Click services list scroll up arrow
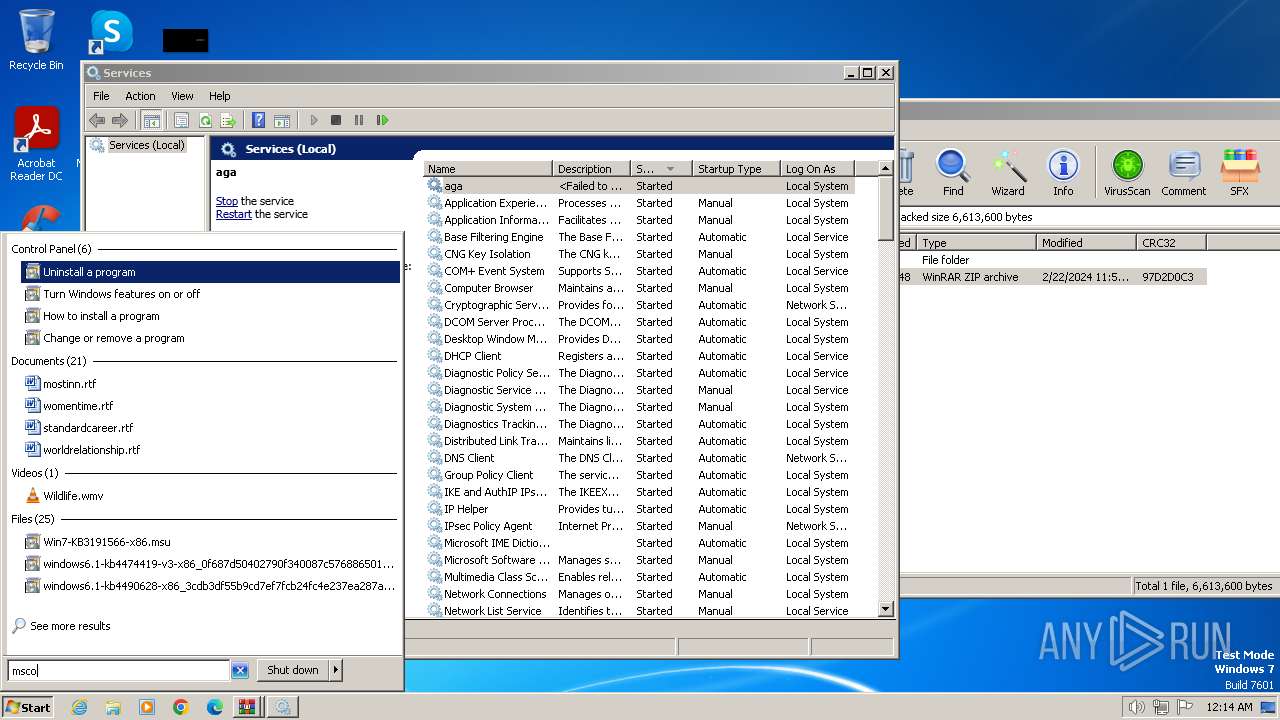 pyautogui.click(x=885, y=169)
